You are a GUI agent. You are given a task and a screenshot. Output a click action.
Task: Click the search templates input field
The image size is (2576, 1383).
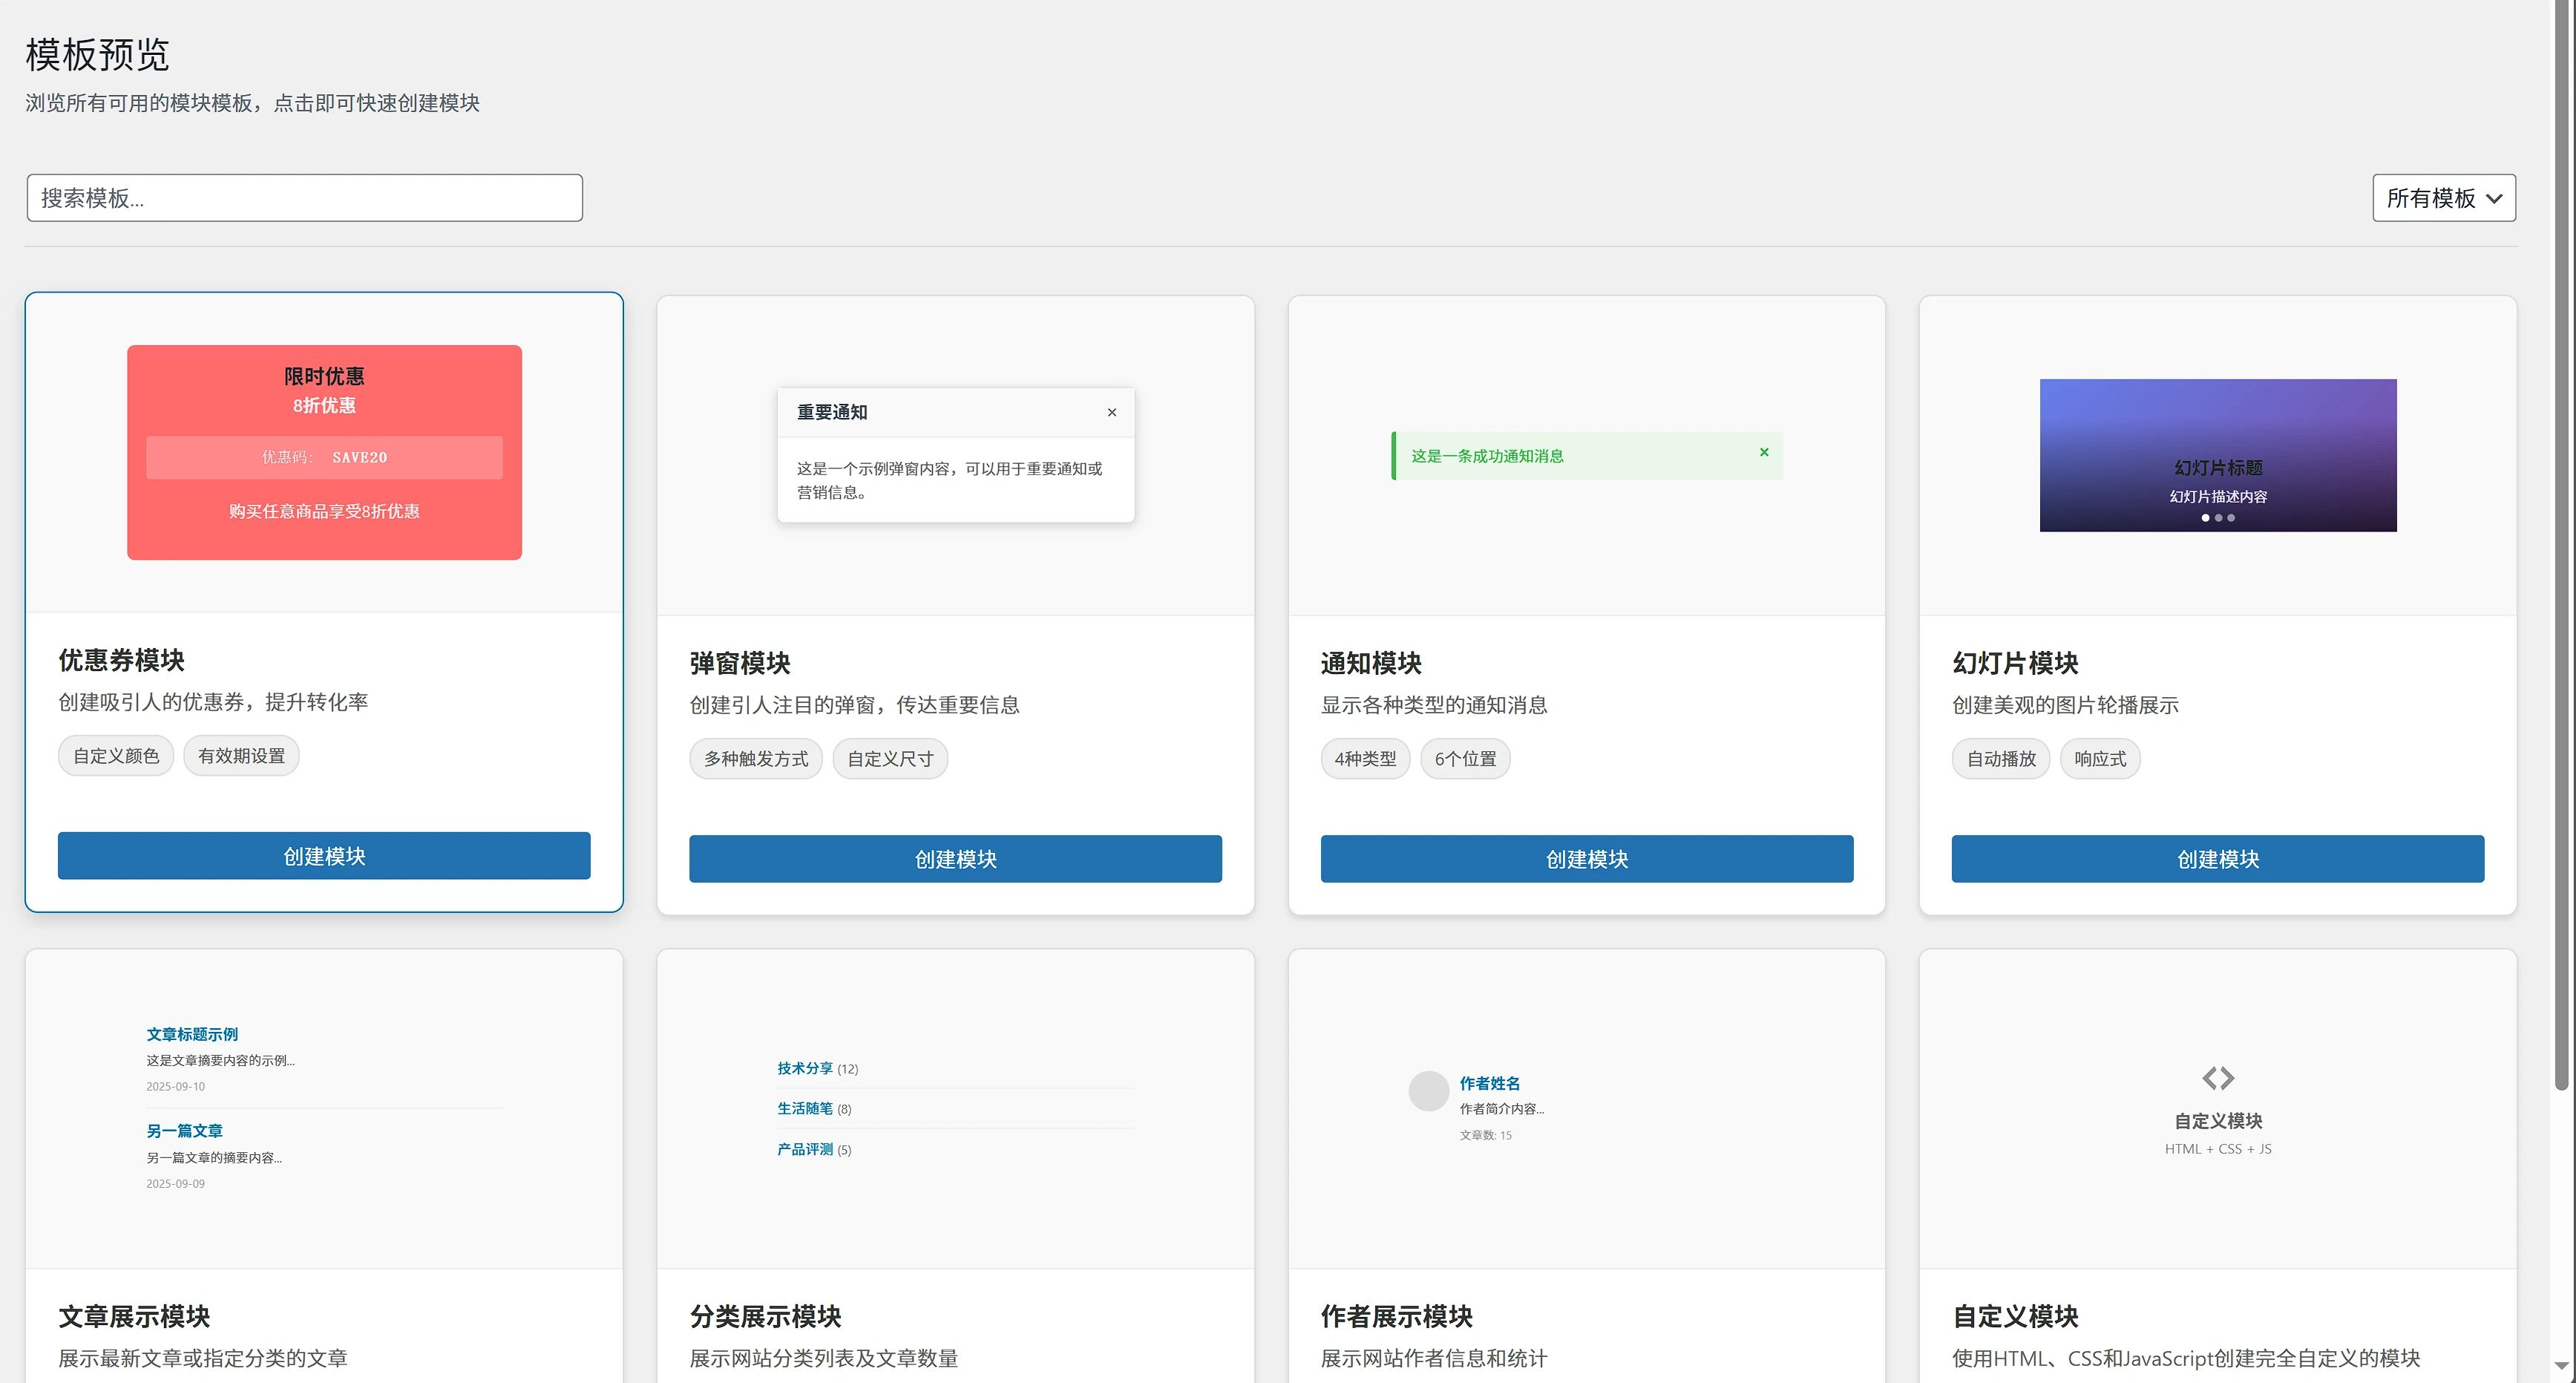pyautogui.click(x=304, y=198)
